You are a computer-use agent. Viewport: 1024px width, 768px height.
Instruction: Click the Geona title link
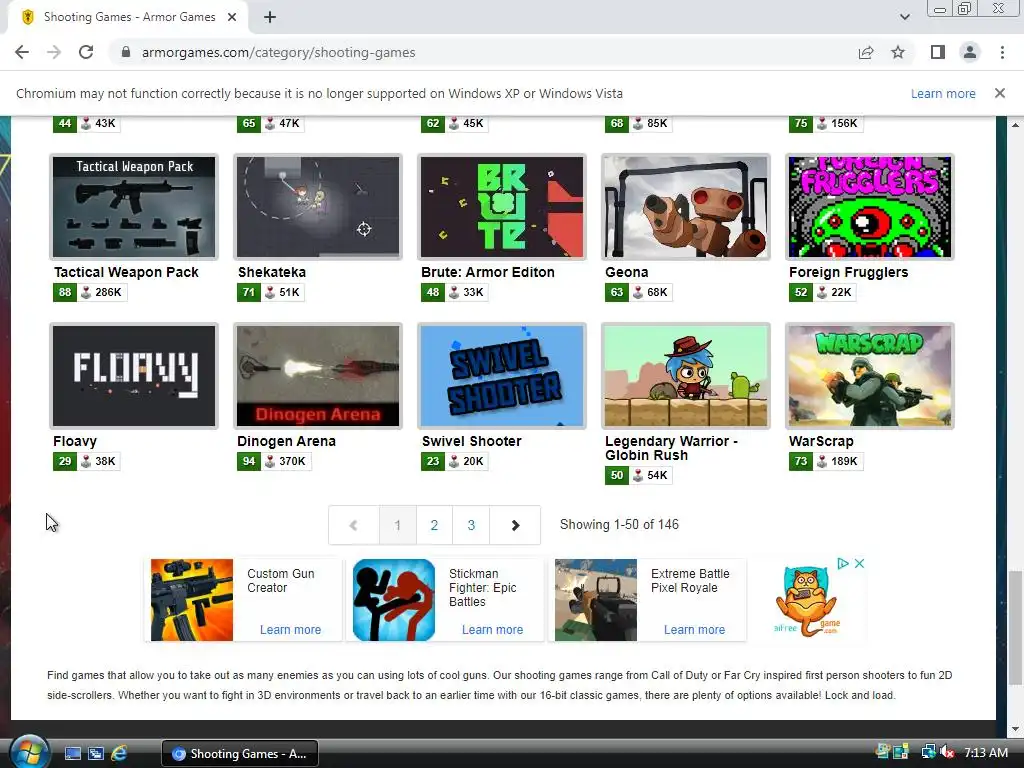(626, 272)
